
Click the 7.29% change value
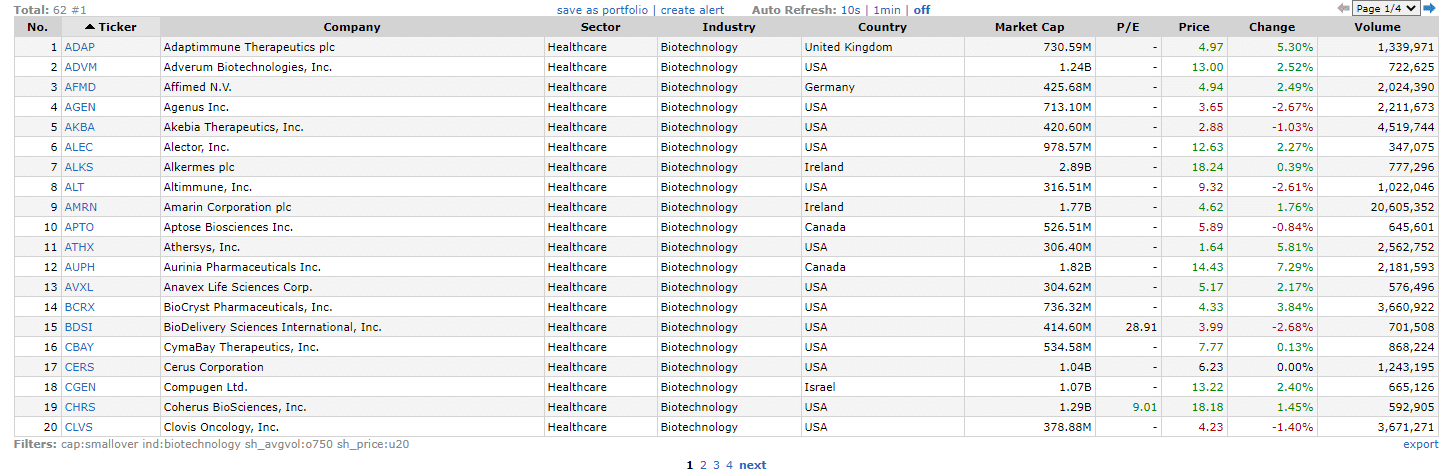click(x=1295, y=267)
